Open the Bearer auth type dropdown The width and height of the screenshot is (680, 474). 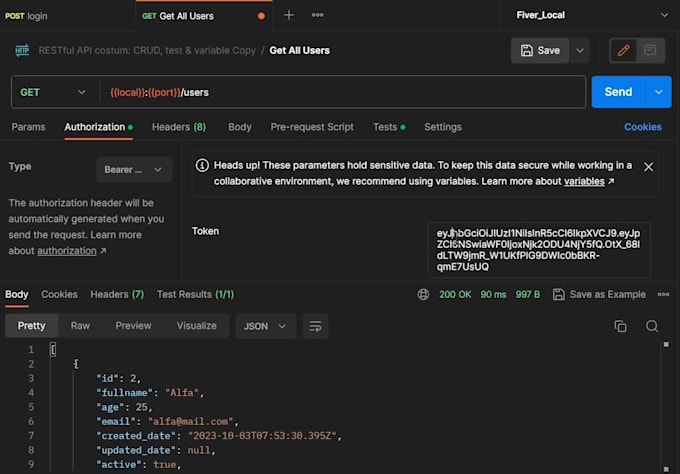[x=134, y=170]
